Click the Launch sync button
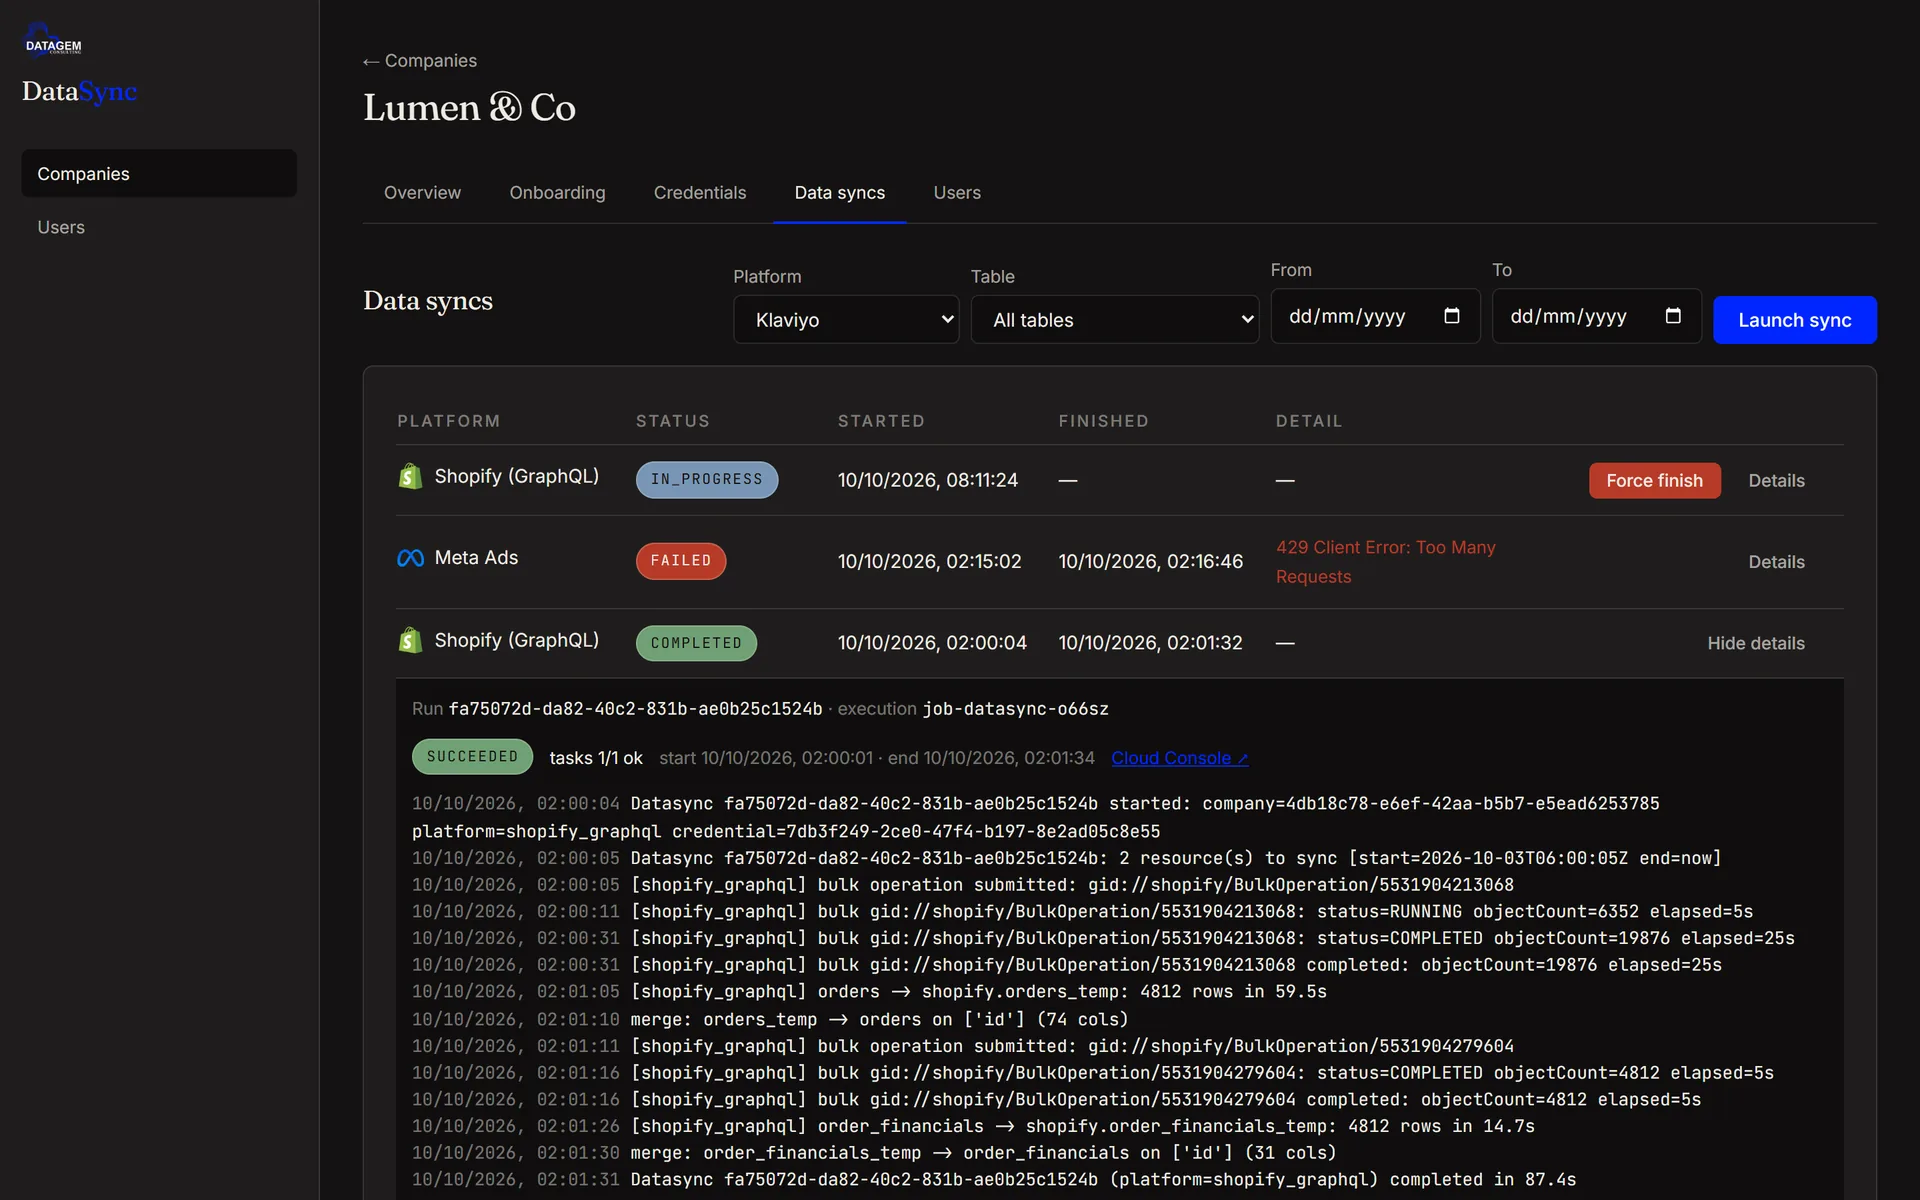The image size is (1920, 1200). (1794, 320)
